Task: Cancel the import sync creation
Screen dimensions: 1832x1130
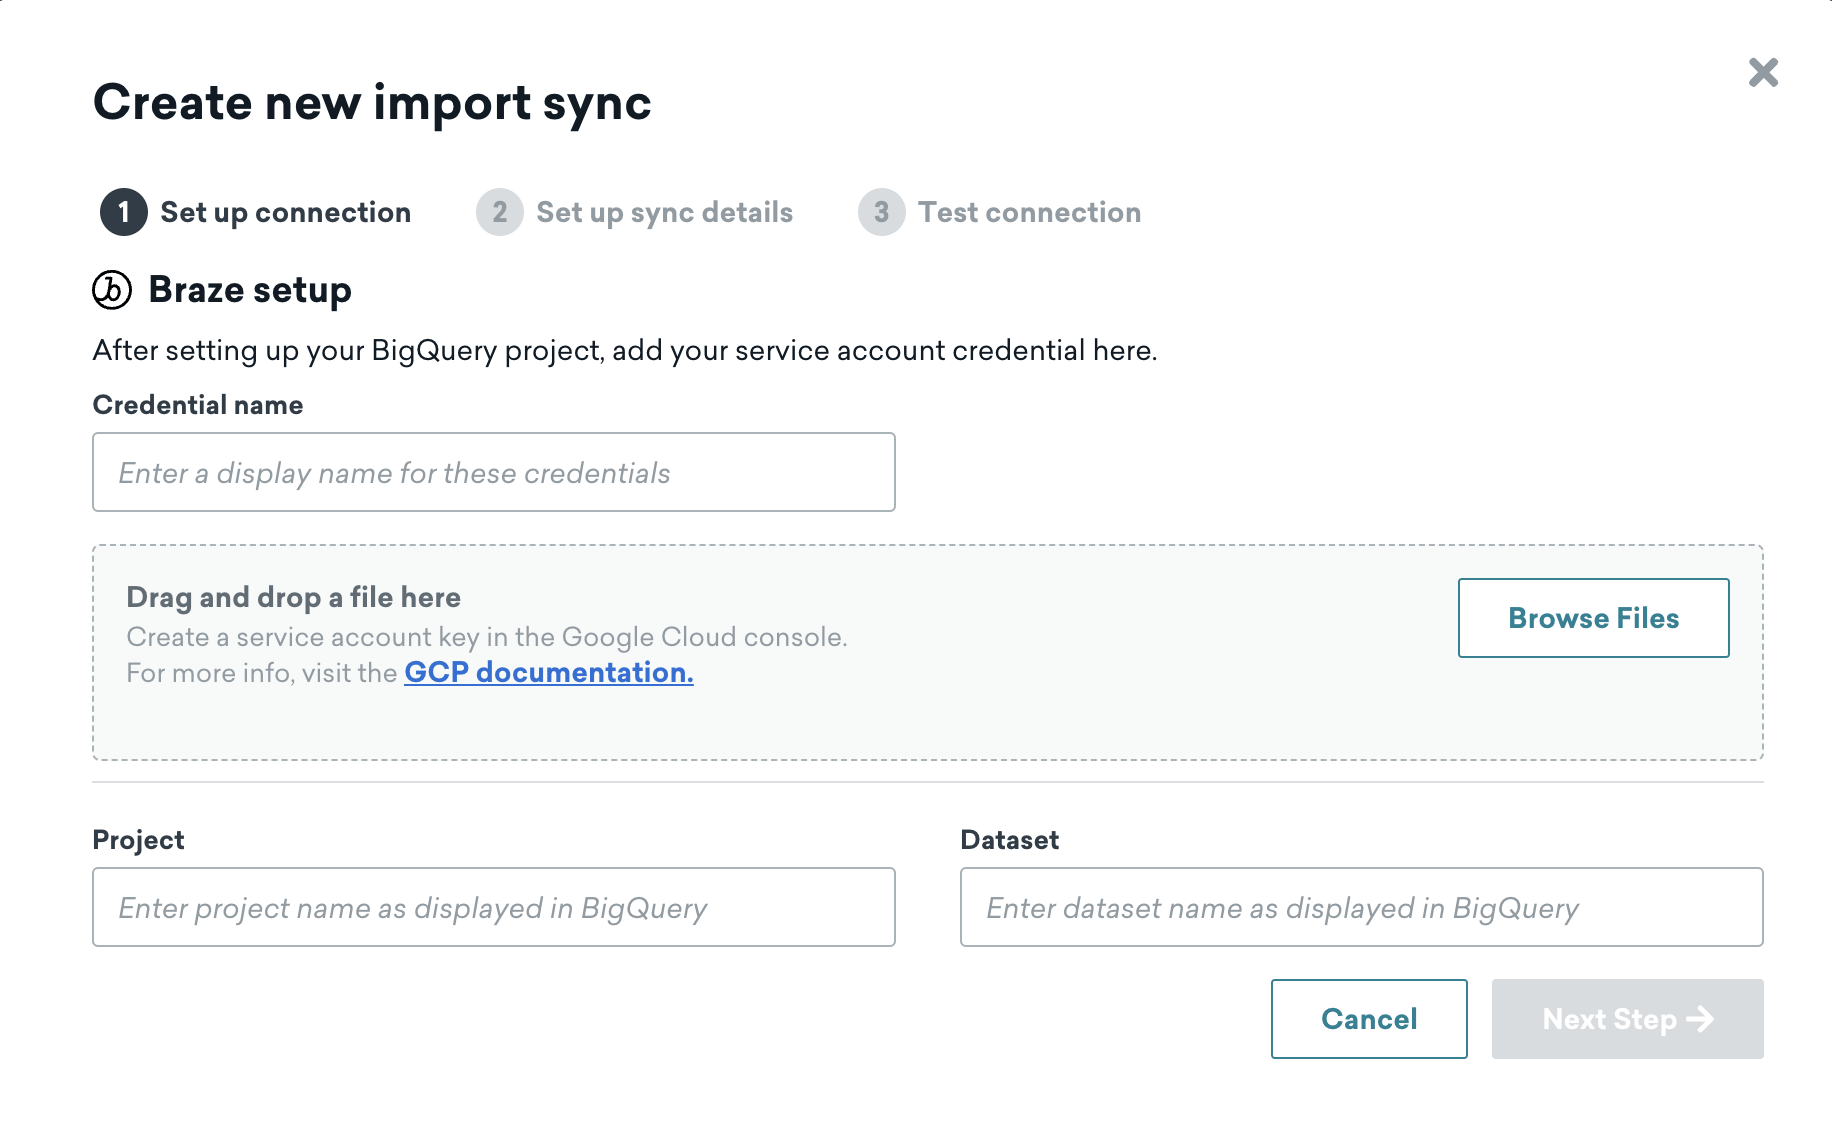Action: [x=1368, y=1019]
